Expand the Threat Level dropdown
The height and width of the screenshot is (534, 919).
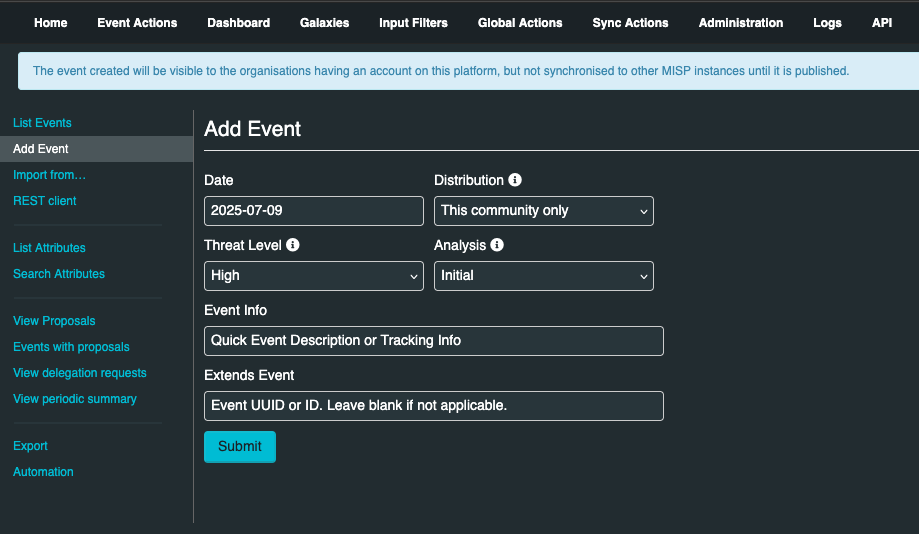(x=313, y=276)
